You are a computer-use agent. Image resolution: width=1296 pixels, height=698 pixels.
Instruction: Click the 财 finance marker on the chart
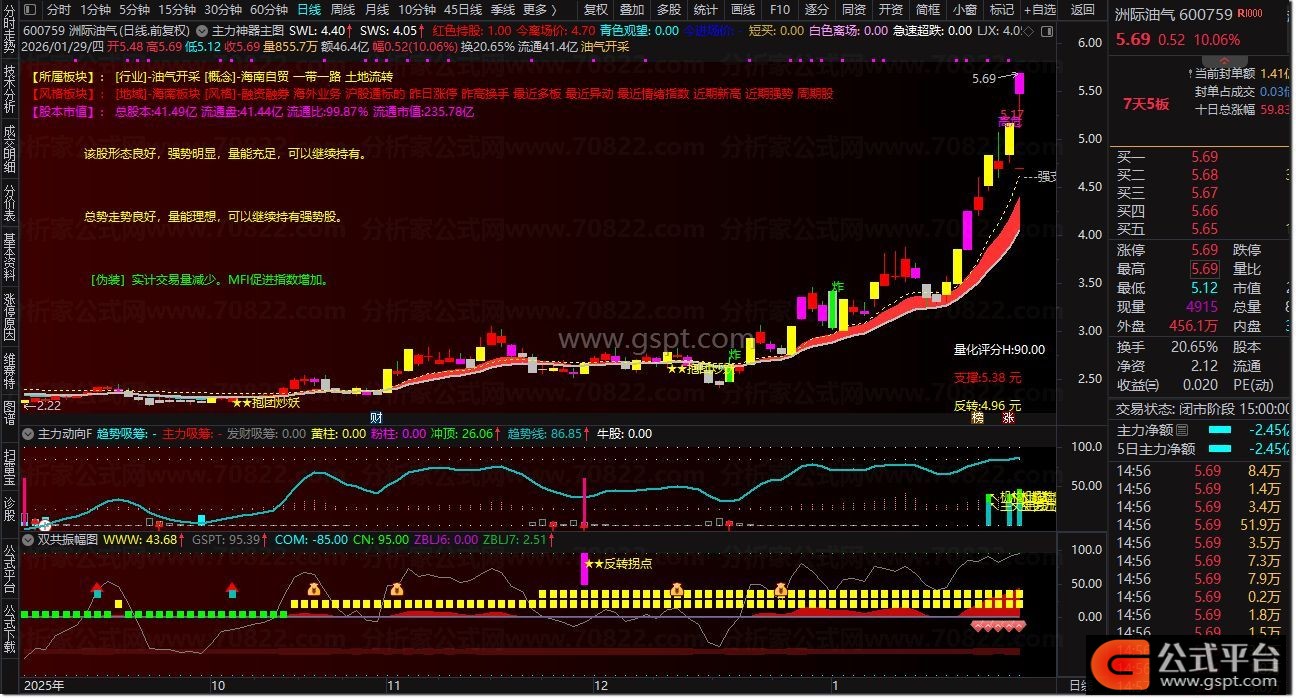tap(376, 417)
